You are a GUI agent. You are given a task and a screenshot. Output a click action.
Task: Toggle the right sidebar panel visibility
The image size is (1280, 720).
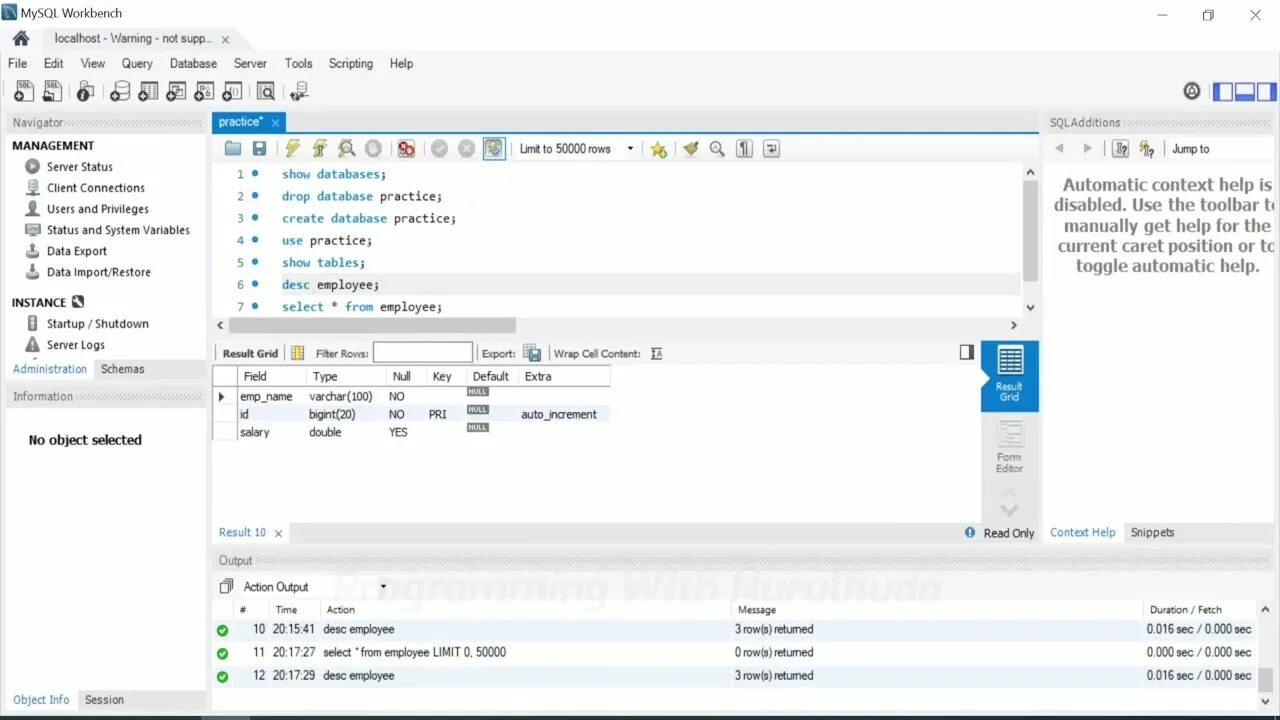(1267, 92)
